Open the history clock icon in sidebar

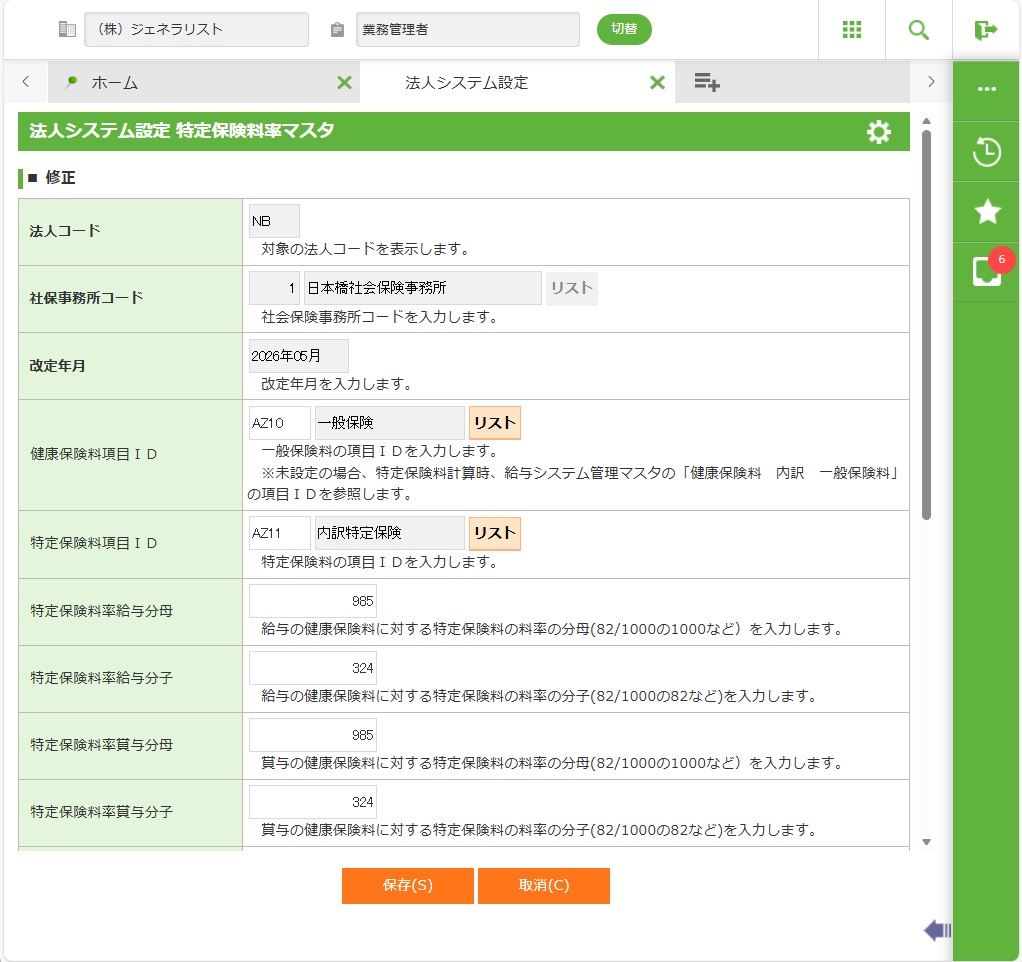point(987,152)
